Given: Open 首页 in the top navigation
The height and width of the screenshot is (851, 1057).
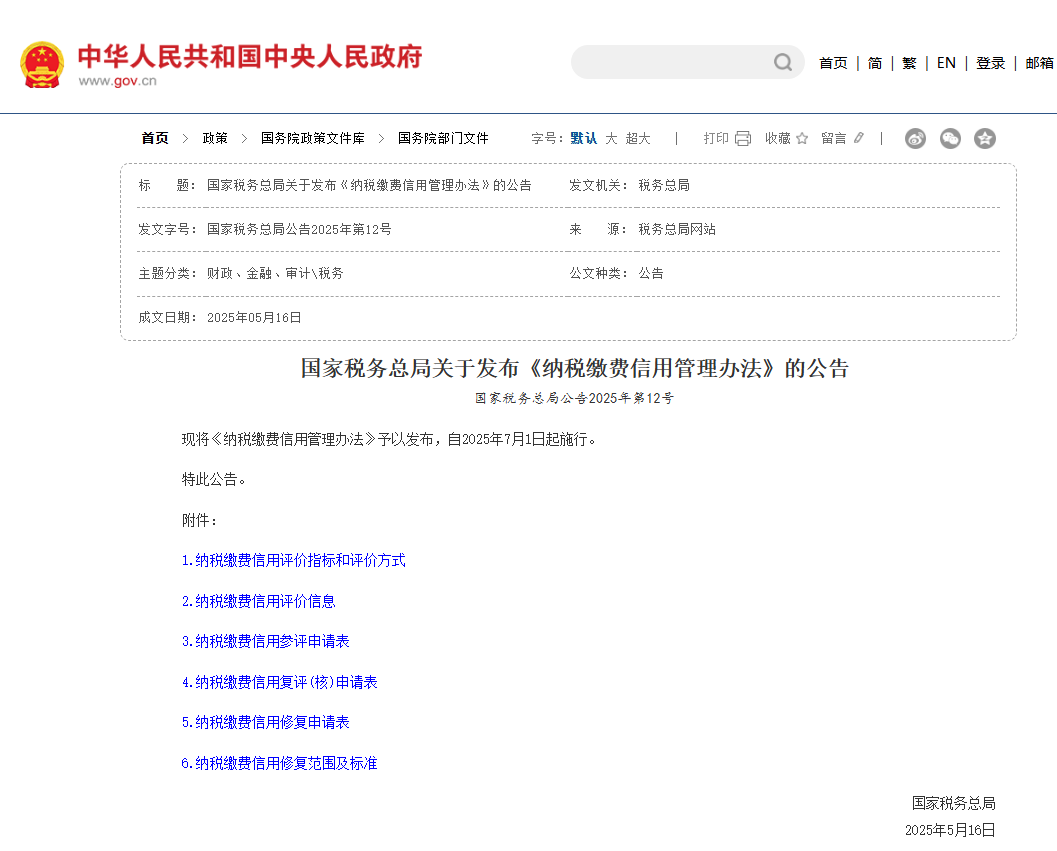Looking at the screenshot, I should (x=833, y=63).
